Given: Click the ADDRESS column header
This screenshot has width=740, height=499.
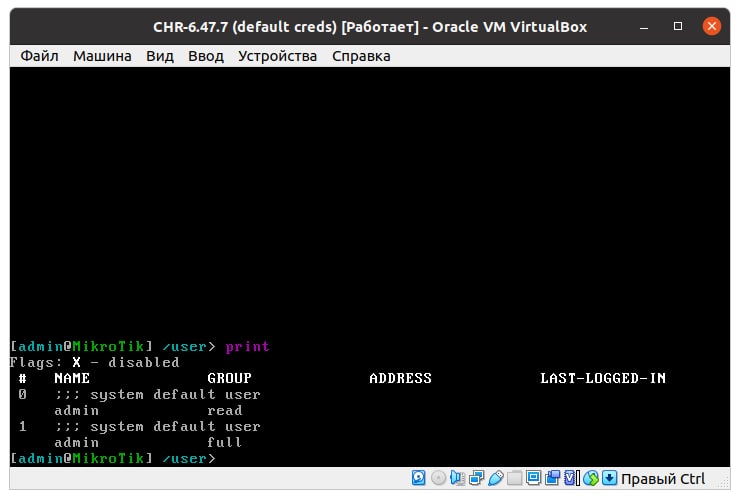Looking at the screenshot, I should (400, 378).
